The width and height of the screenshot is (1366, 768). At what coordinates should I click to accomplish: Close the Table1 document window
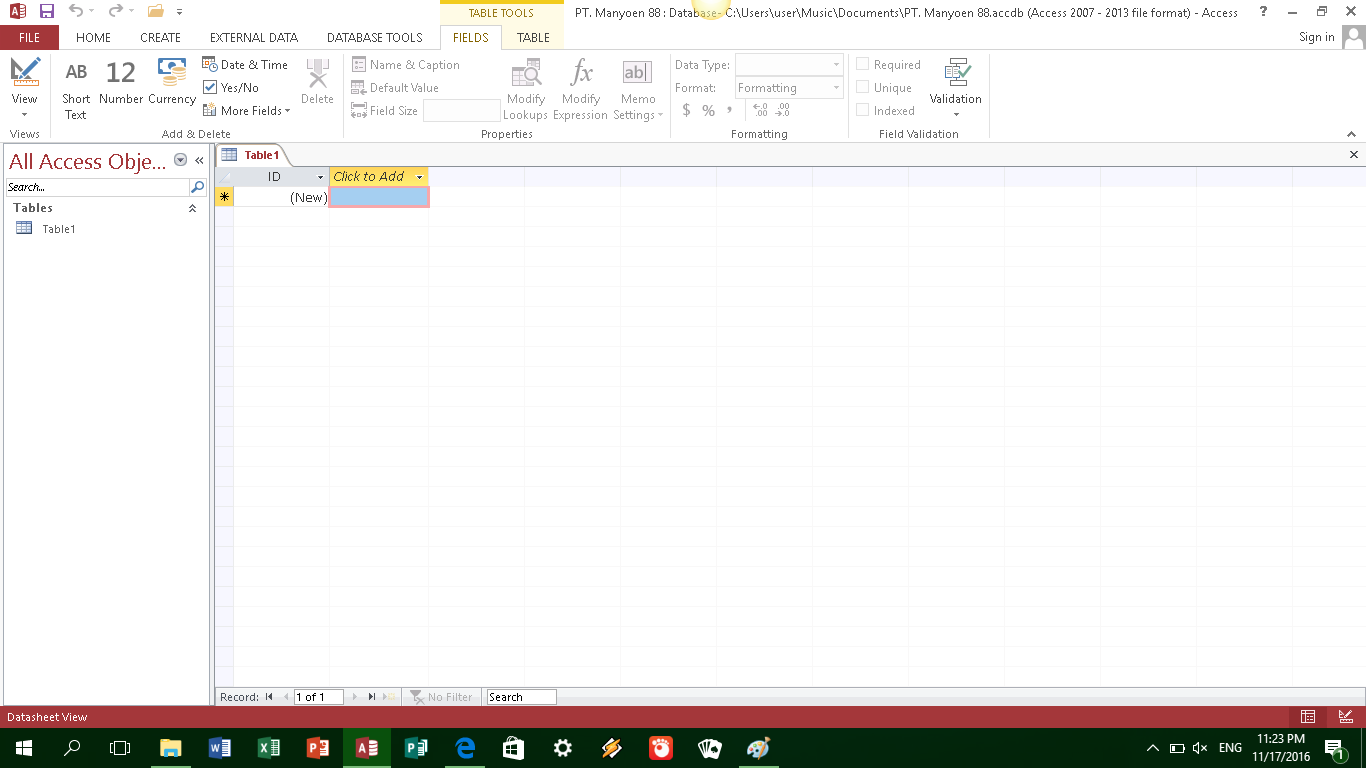pyautogui.click(x=1354, y=155)
